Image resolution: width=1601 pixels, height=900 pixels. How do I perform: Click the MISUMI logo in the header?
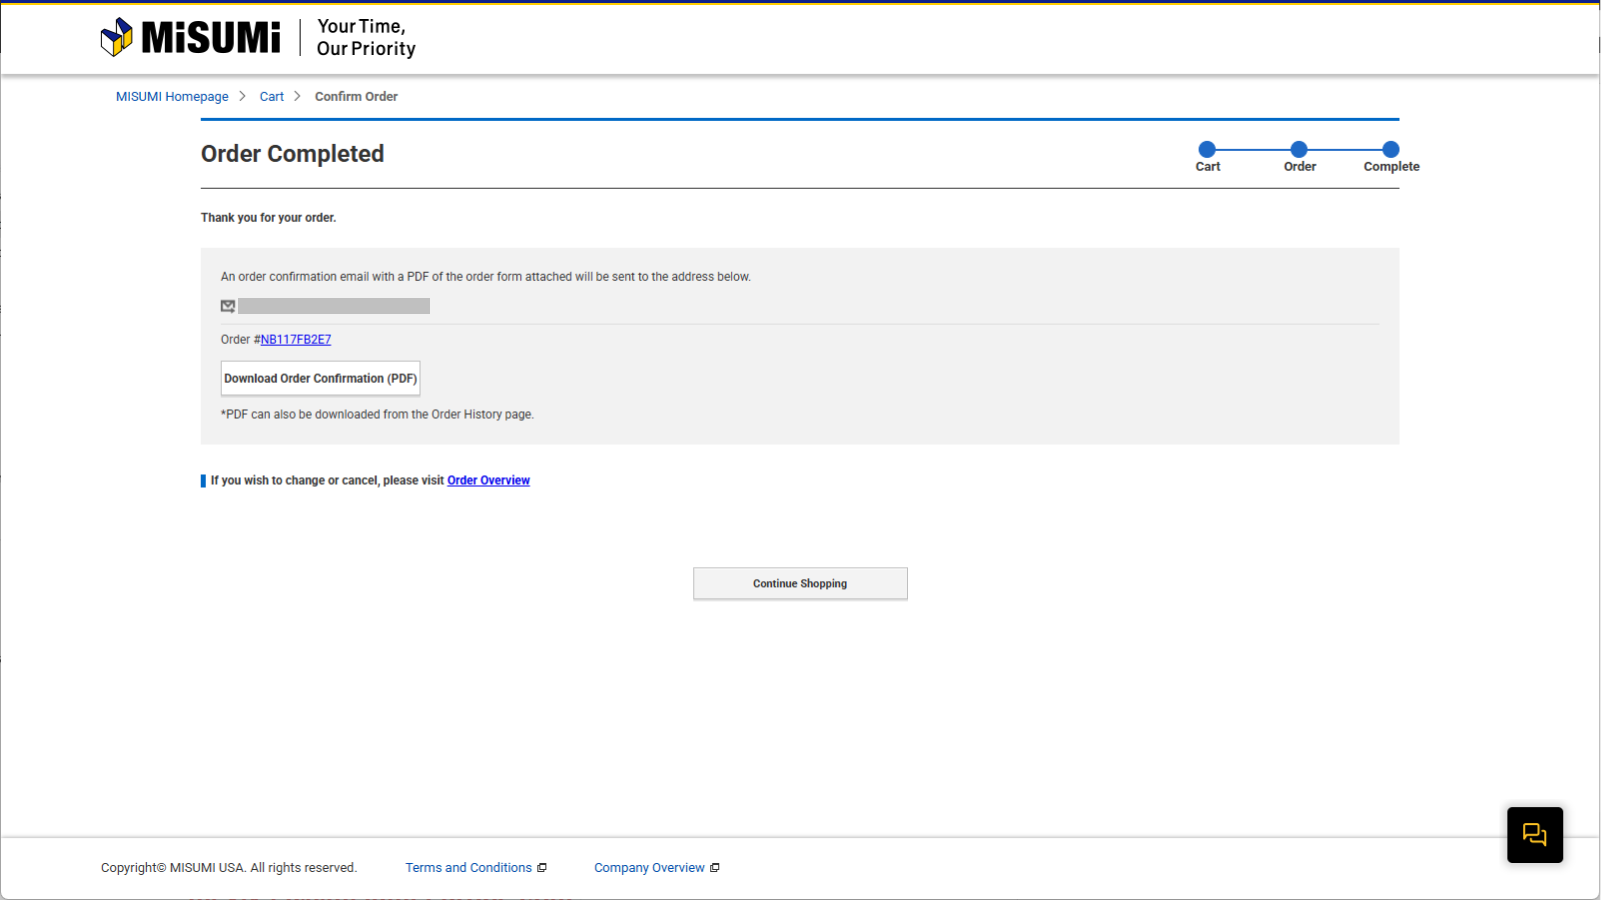(x=191, y=38)
